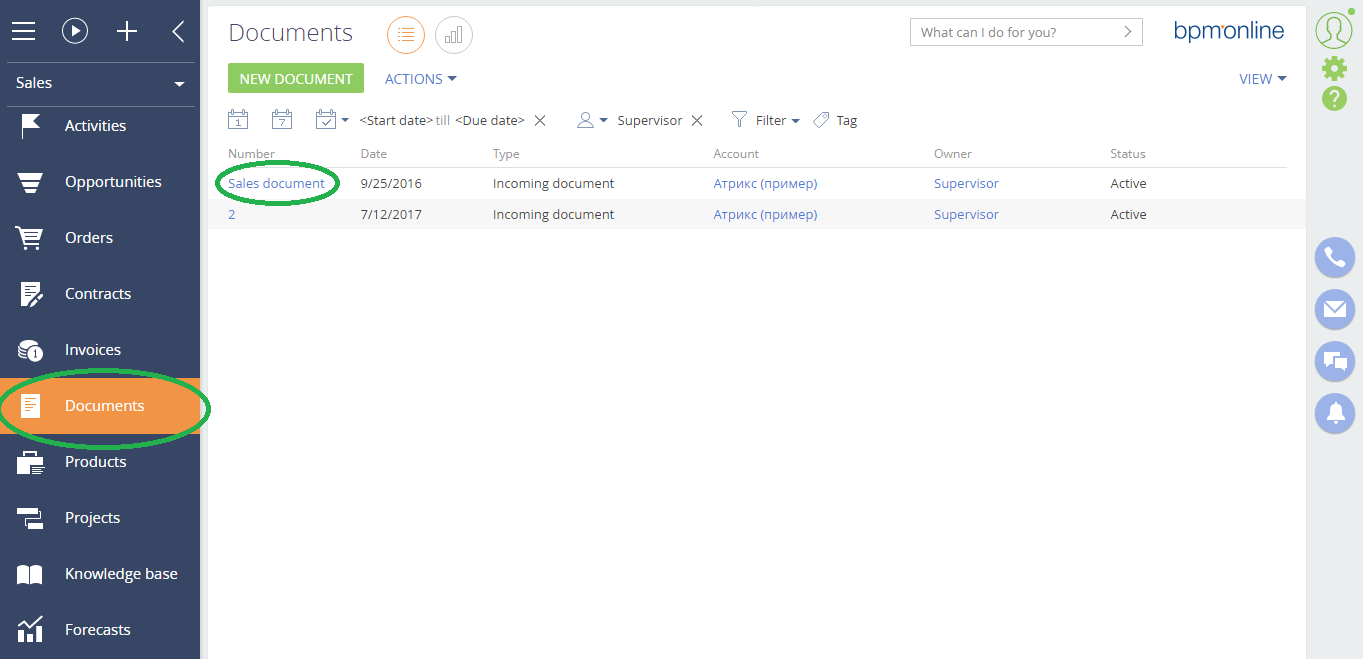Viewport: 1363px width, 659px height.
Task: Submit command line with arrow button
Action: pos(1129,32)
